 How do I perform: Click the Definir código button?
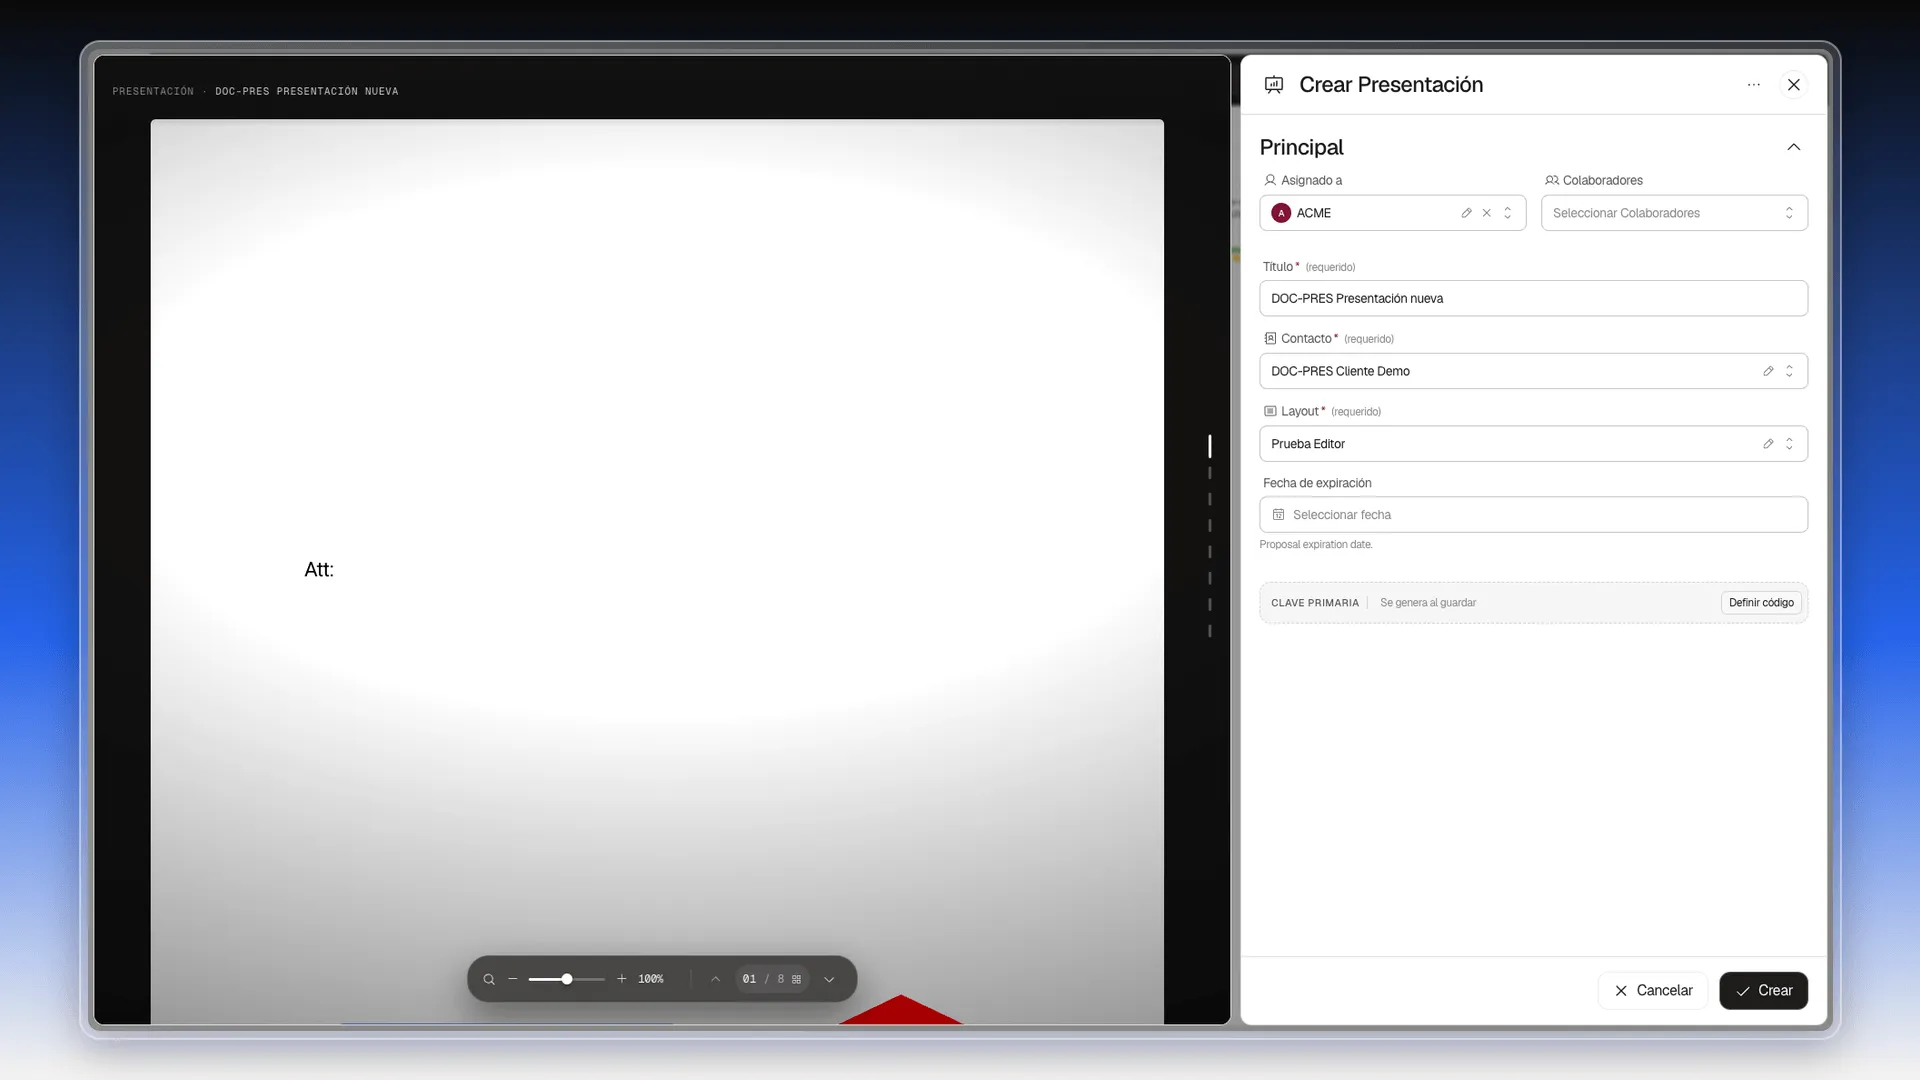pyautogui.click(x=1761, y=603)
